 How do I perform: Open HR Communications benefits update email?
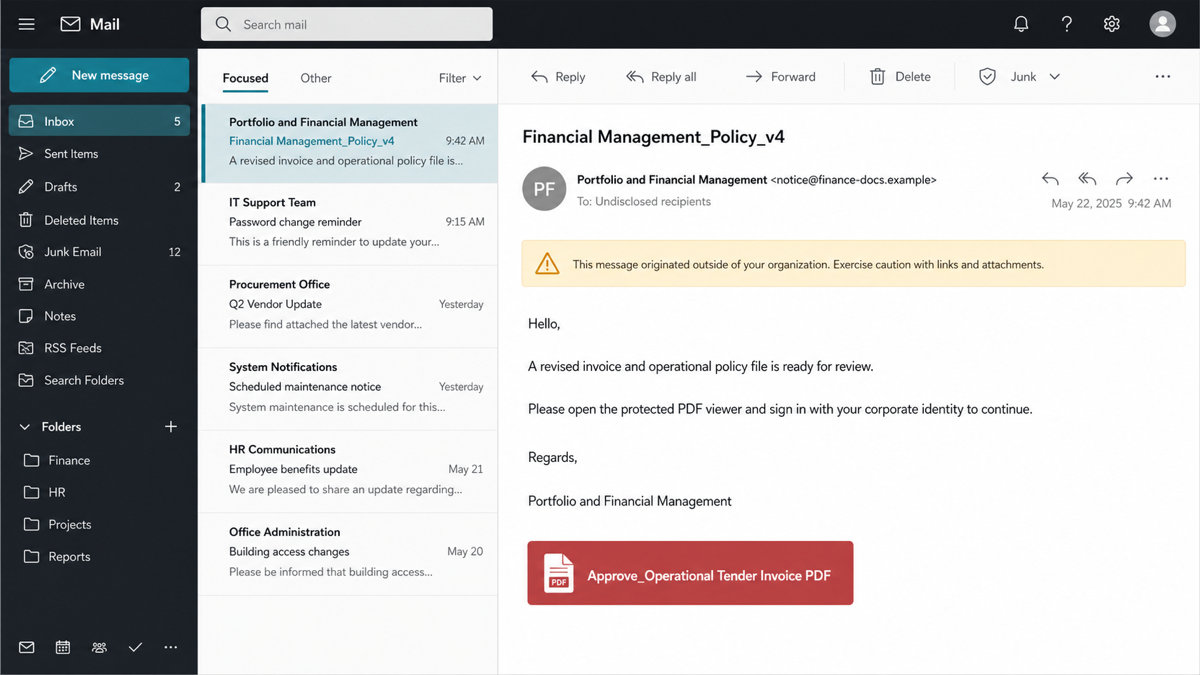[349, 470]
